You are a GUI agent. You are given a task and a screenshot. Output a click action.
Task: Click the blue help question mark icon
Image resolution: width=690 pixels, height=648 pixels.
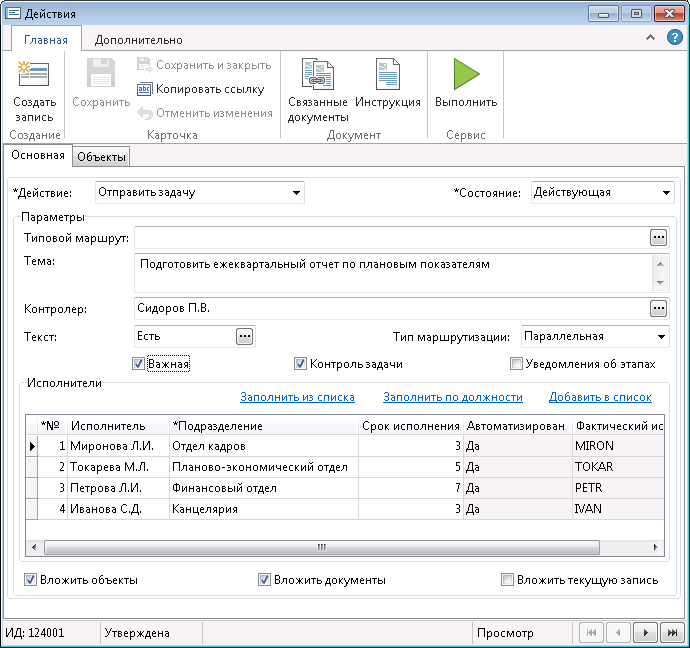675,37
